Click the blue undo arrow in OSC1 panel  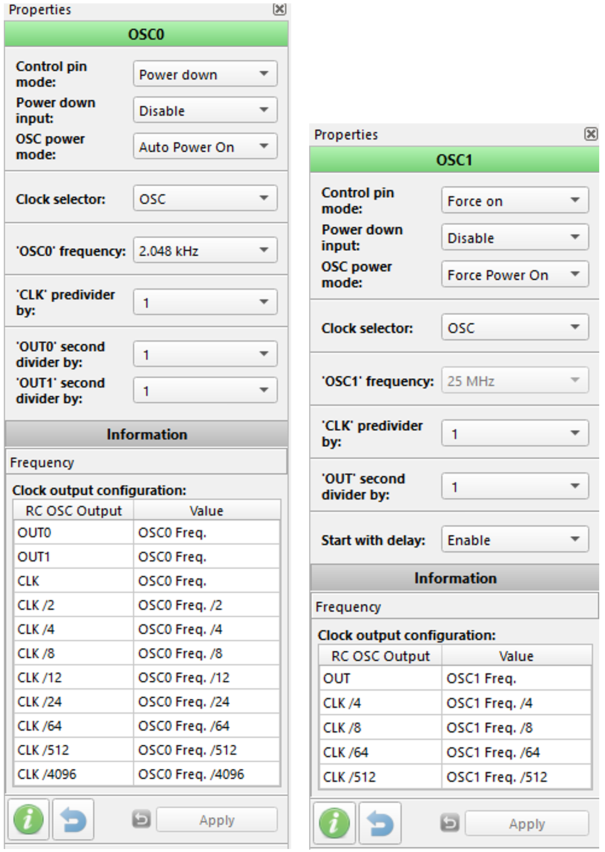coord(380,823)
